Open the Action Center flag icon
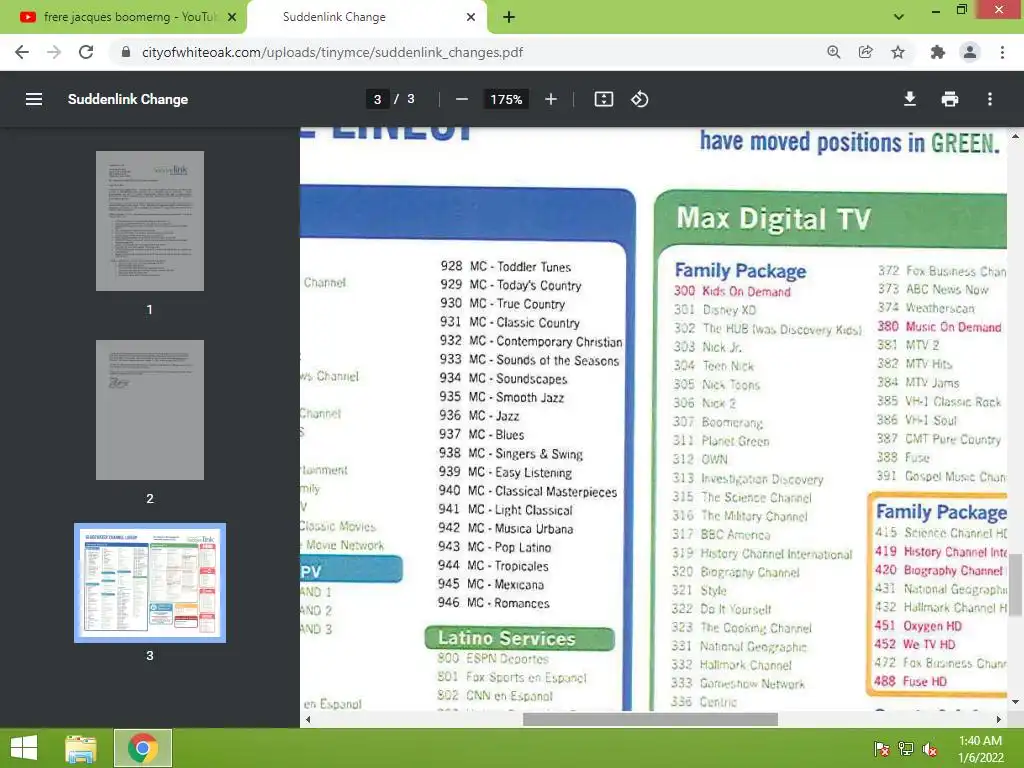1024x768 pixels. point(882,748)
